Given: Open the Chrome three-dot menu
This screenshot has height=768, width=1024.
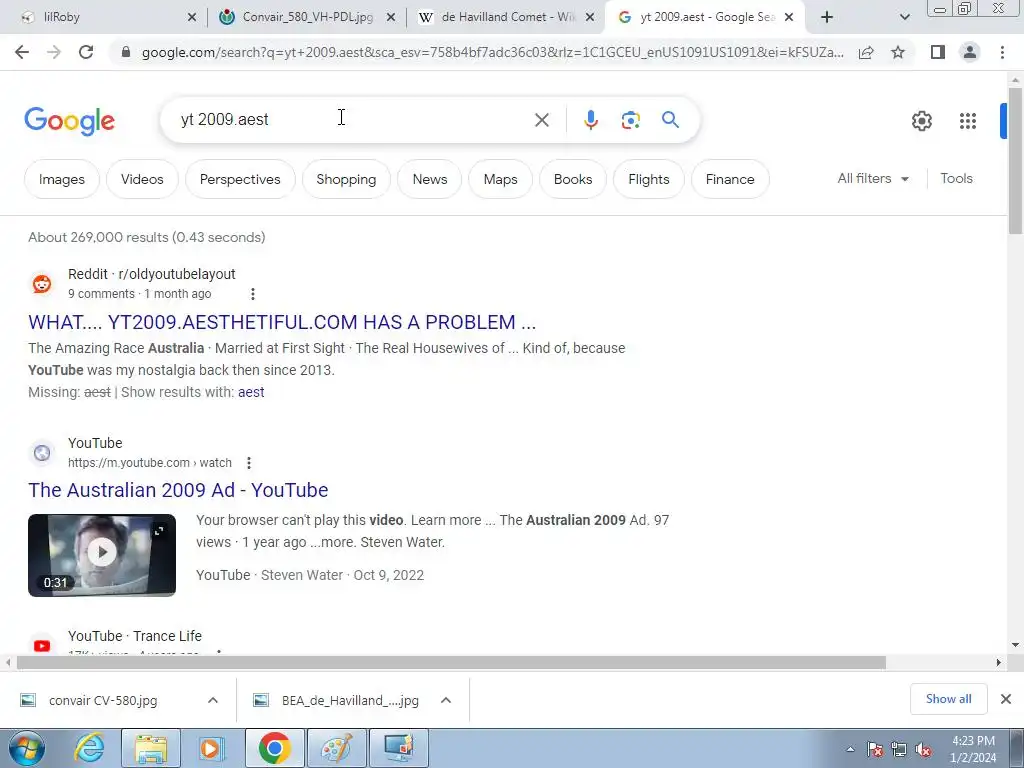Looking at the screenshot, I should point(1002,52).
